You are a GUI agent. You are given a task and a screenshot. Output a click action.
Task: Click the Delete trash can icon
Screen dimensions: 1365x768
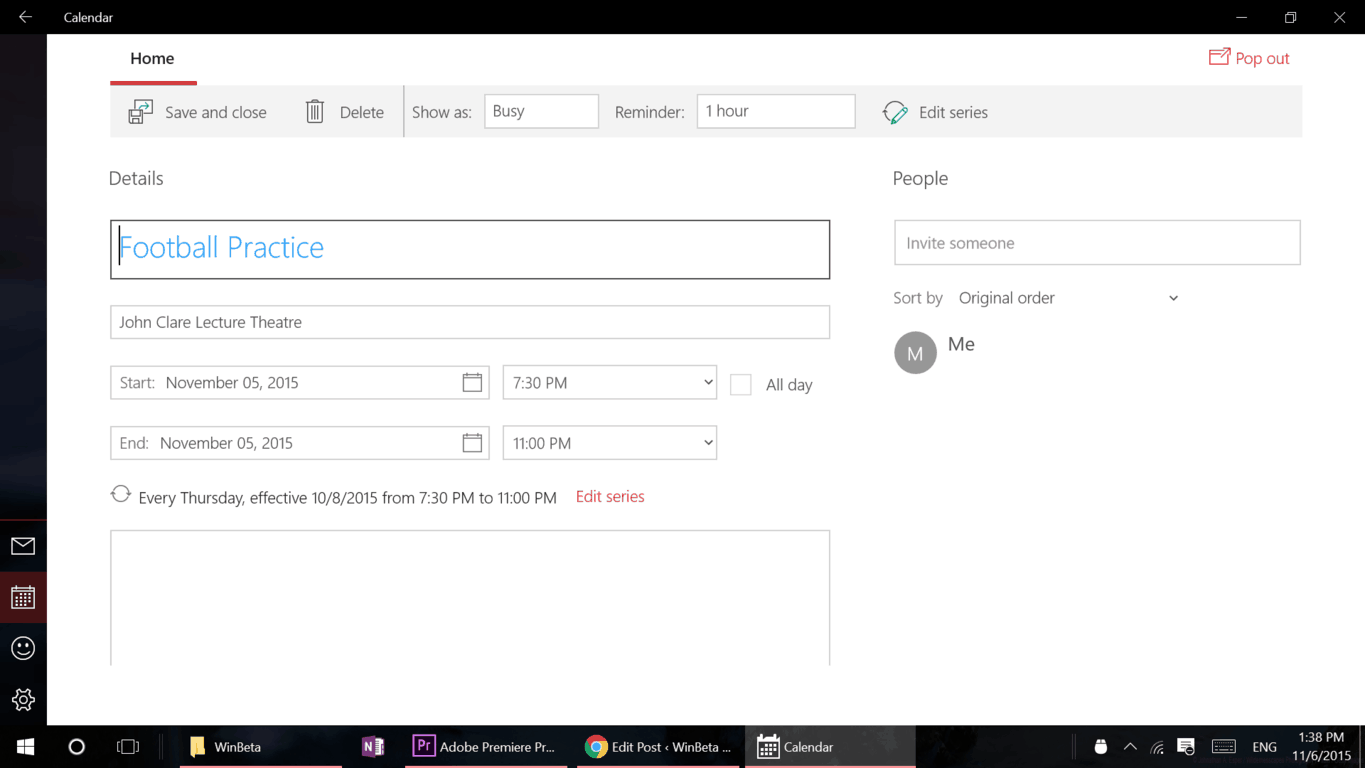coord(315,112)
